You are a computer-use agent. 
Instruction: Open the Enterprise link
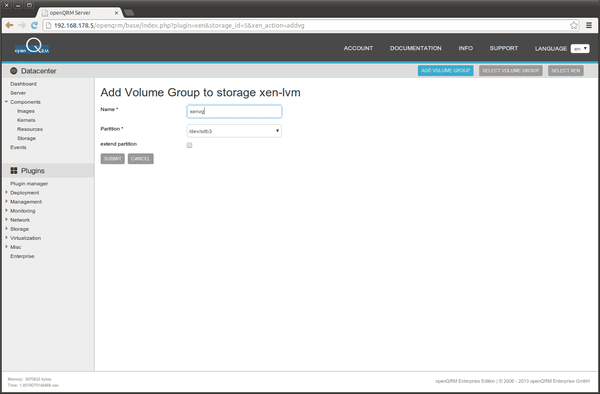tap(22, 256)
